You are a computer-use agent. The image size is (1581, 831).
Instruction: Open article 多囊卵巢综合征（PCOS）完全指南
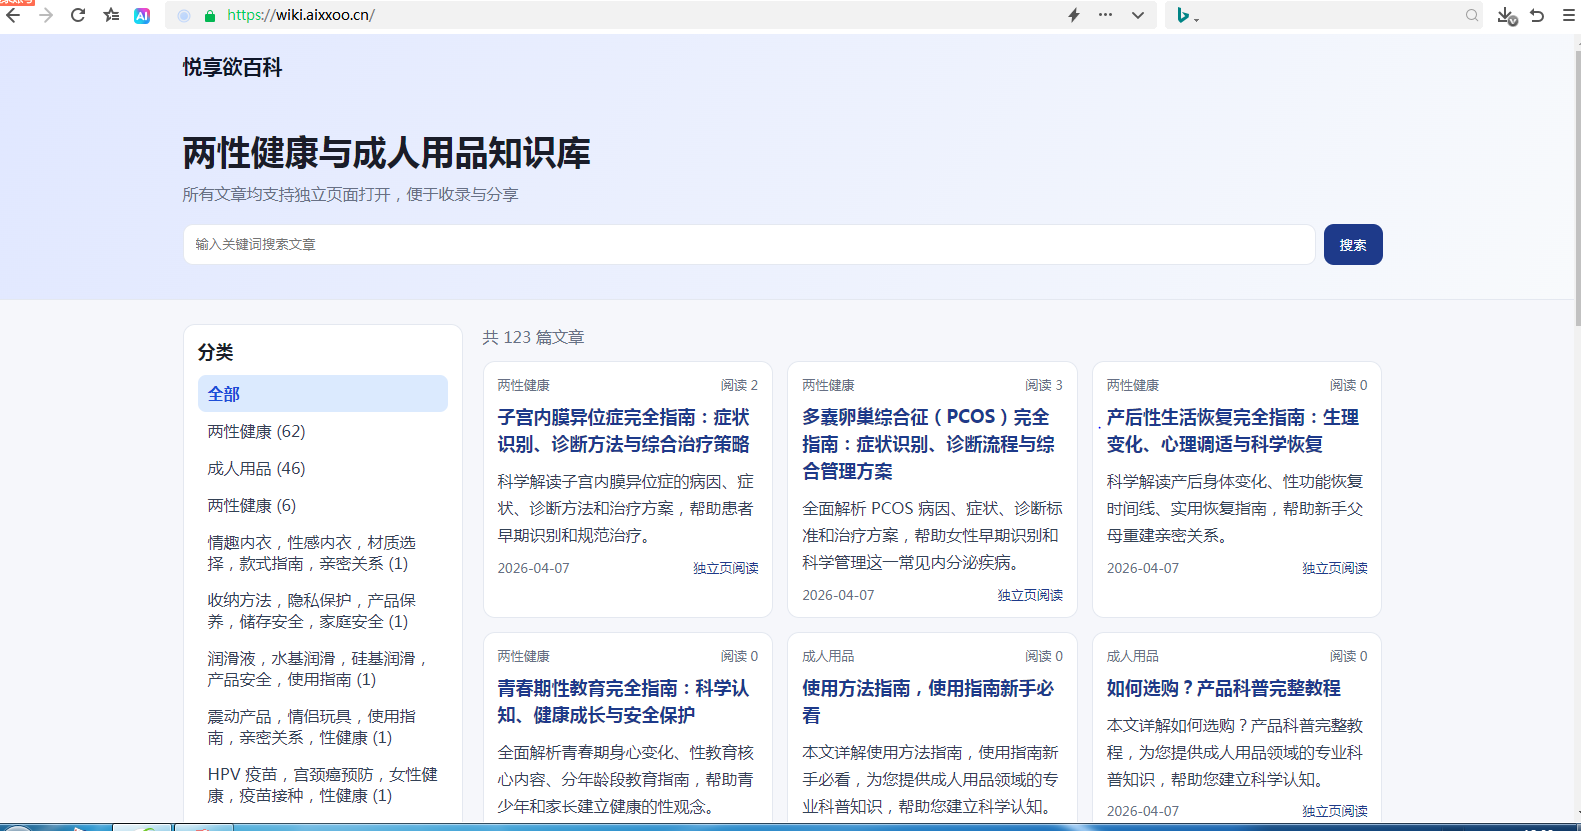point(928,444)
